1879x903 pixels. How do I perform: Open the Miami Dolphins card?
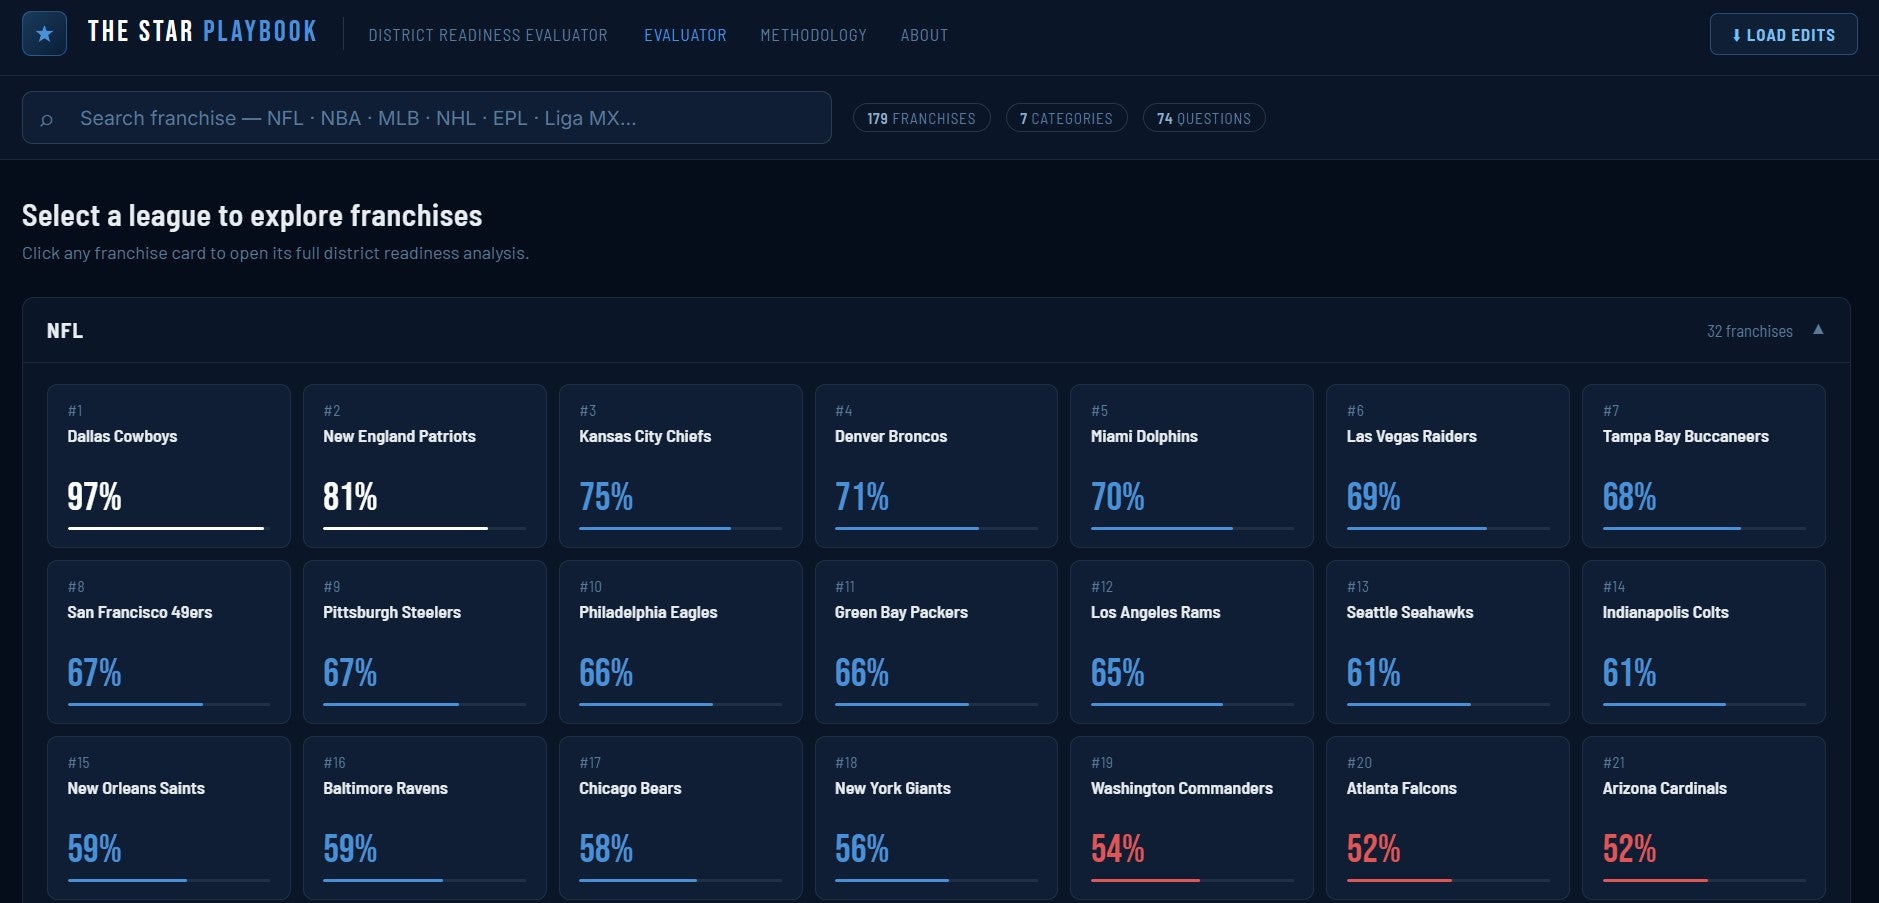1192,466
